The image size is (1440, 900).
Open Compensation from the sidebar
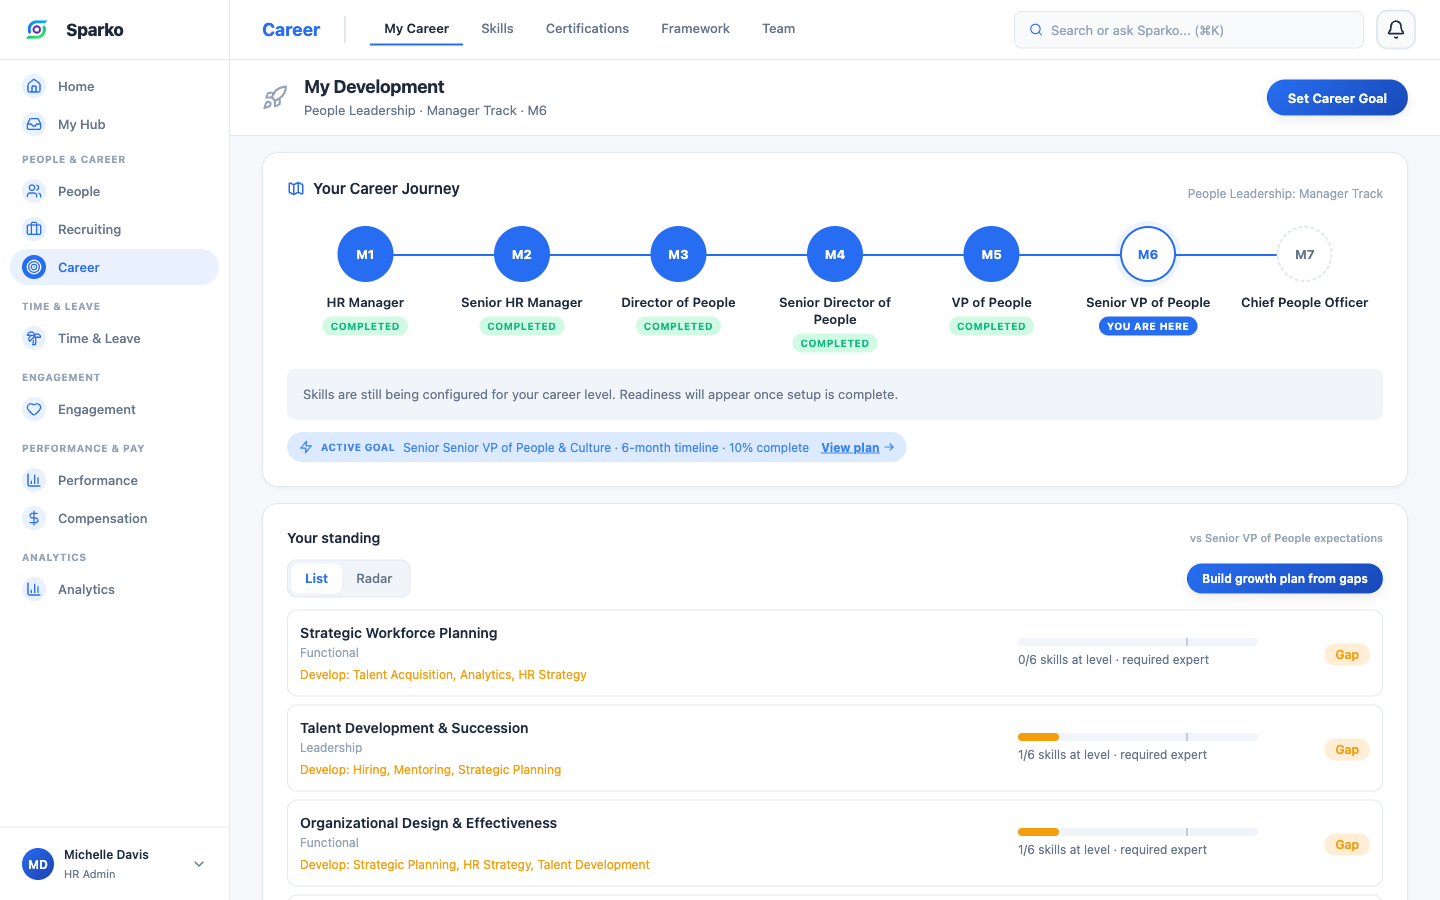tap(114, 518)
